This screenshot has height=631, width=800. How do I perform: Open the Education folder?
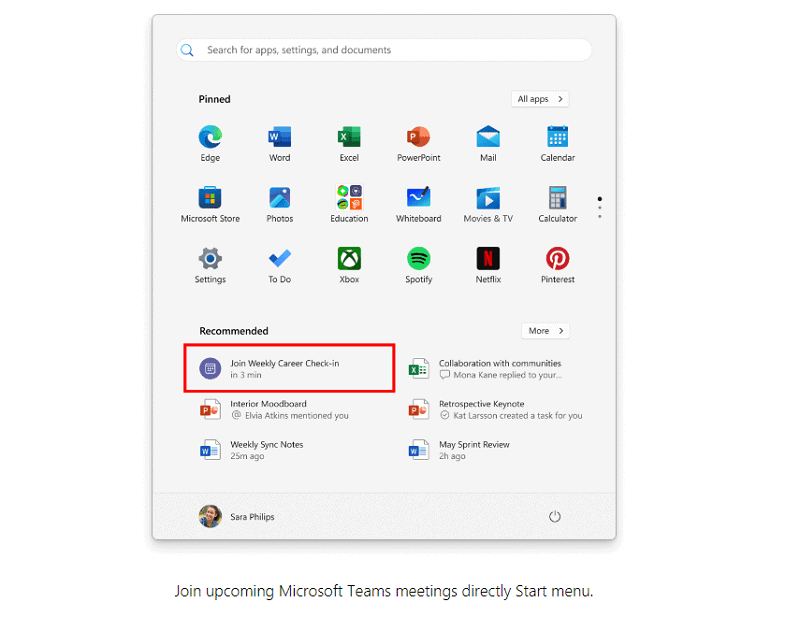point(349,204)
